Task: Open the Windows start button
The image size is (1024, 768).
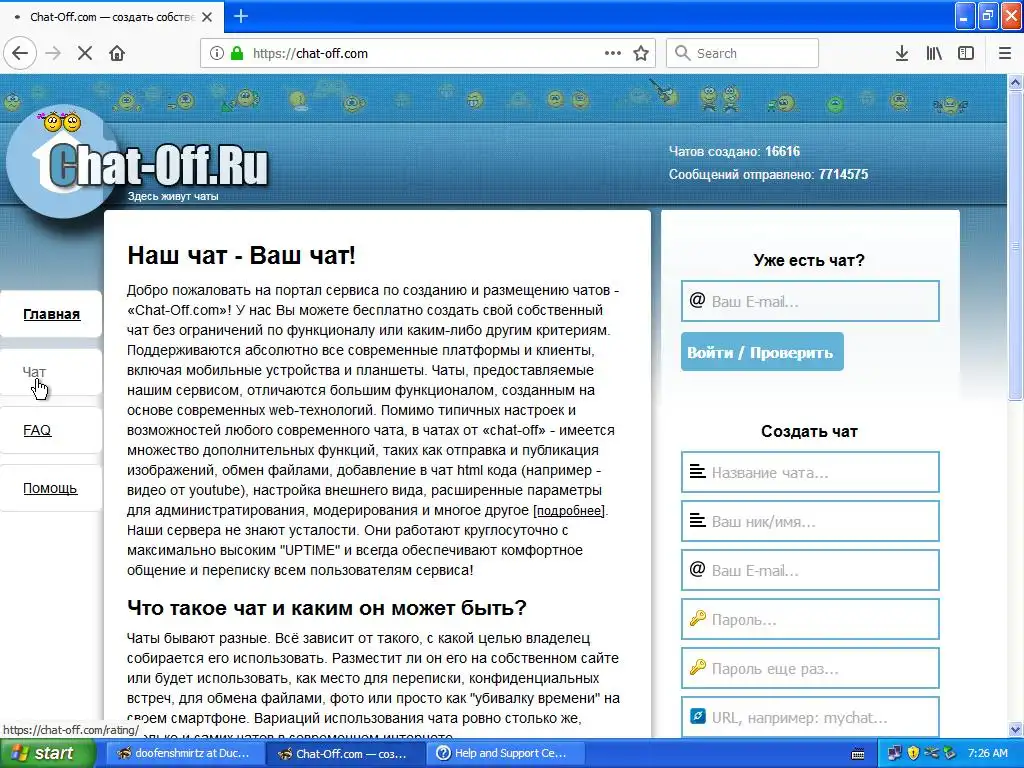Action: point(46,754)
